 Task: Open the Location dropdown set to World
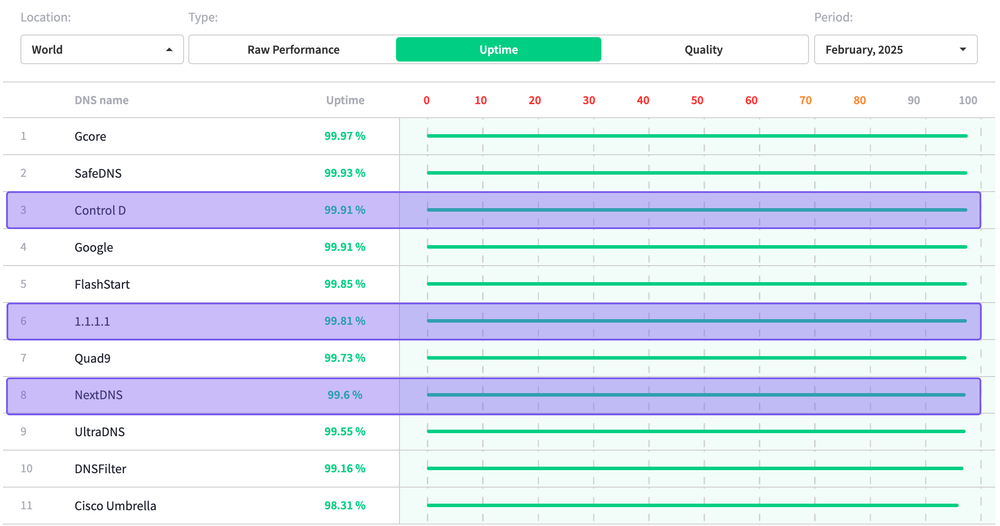pos(101,50)
